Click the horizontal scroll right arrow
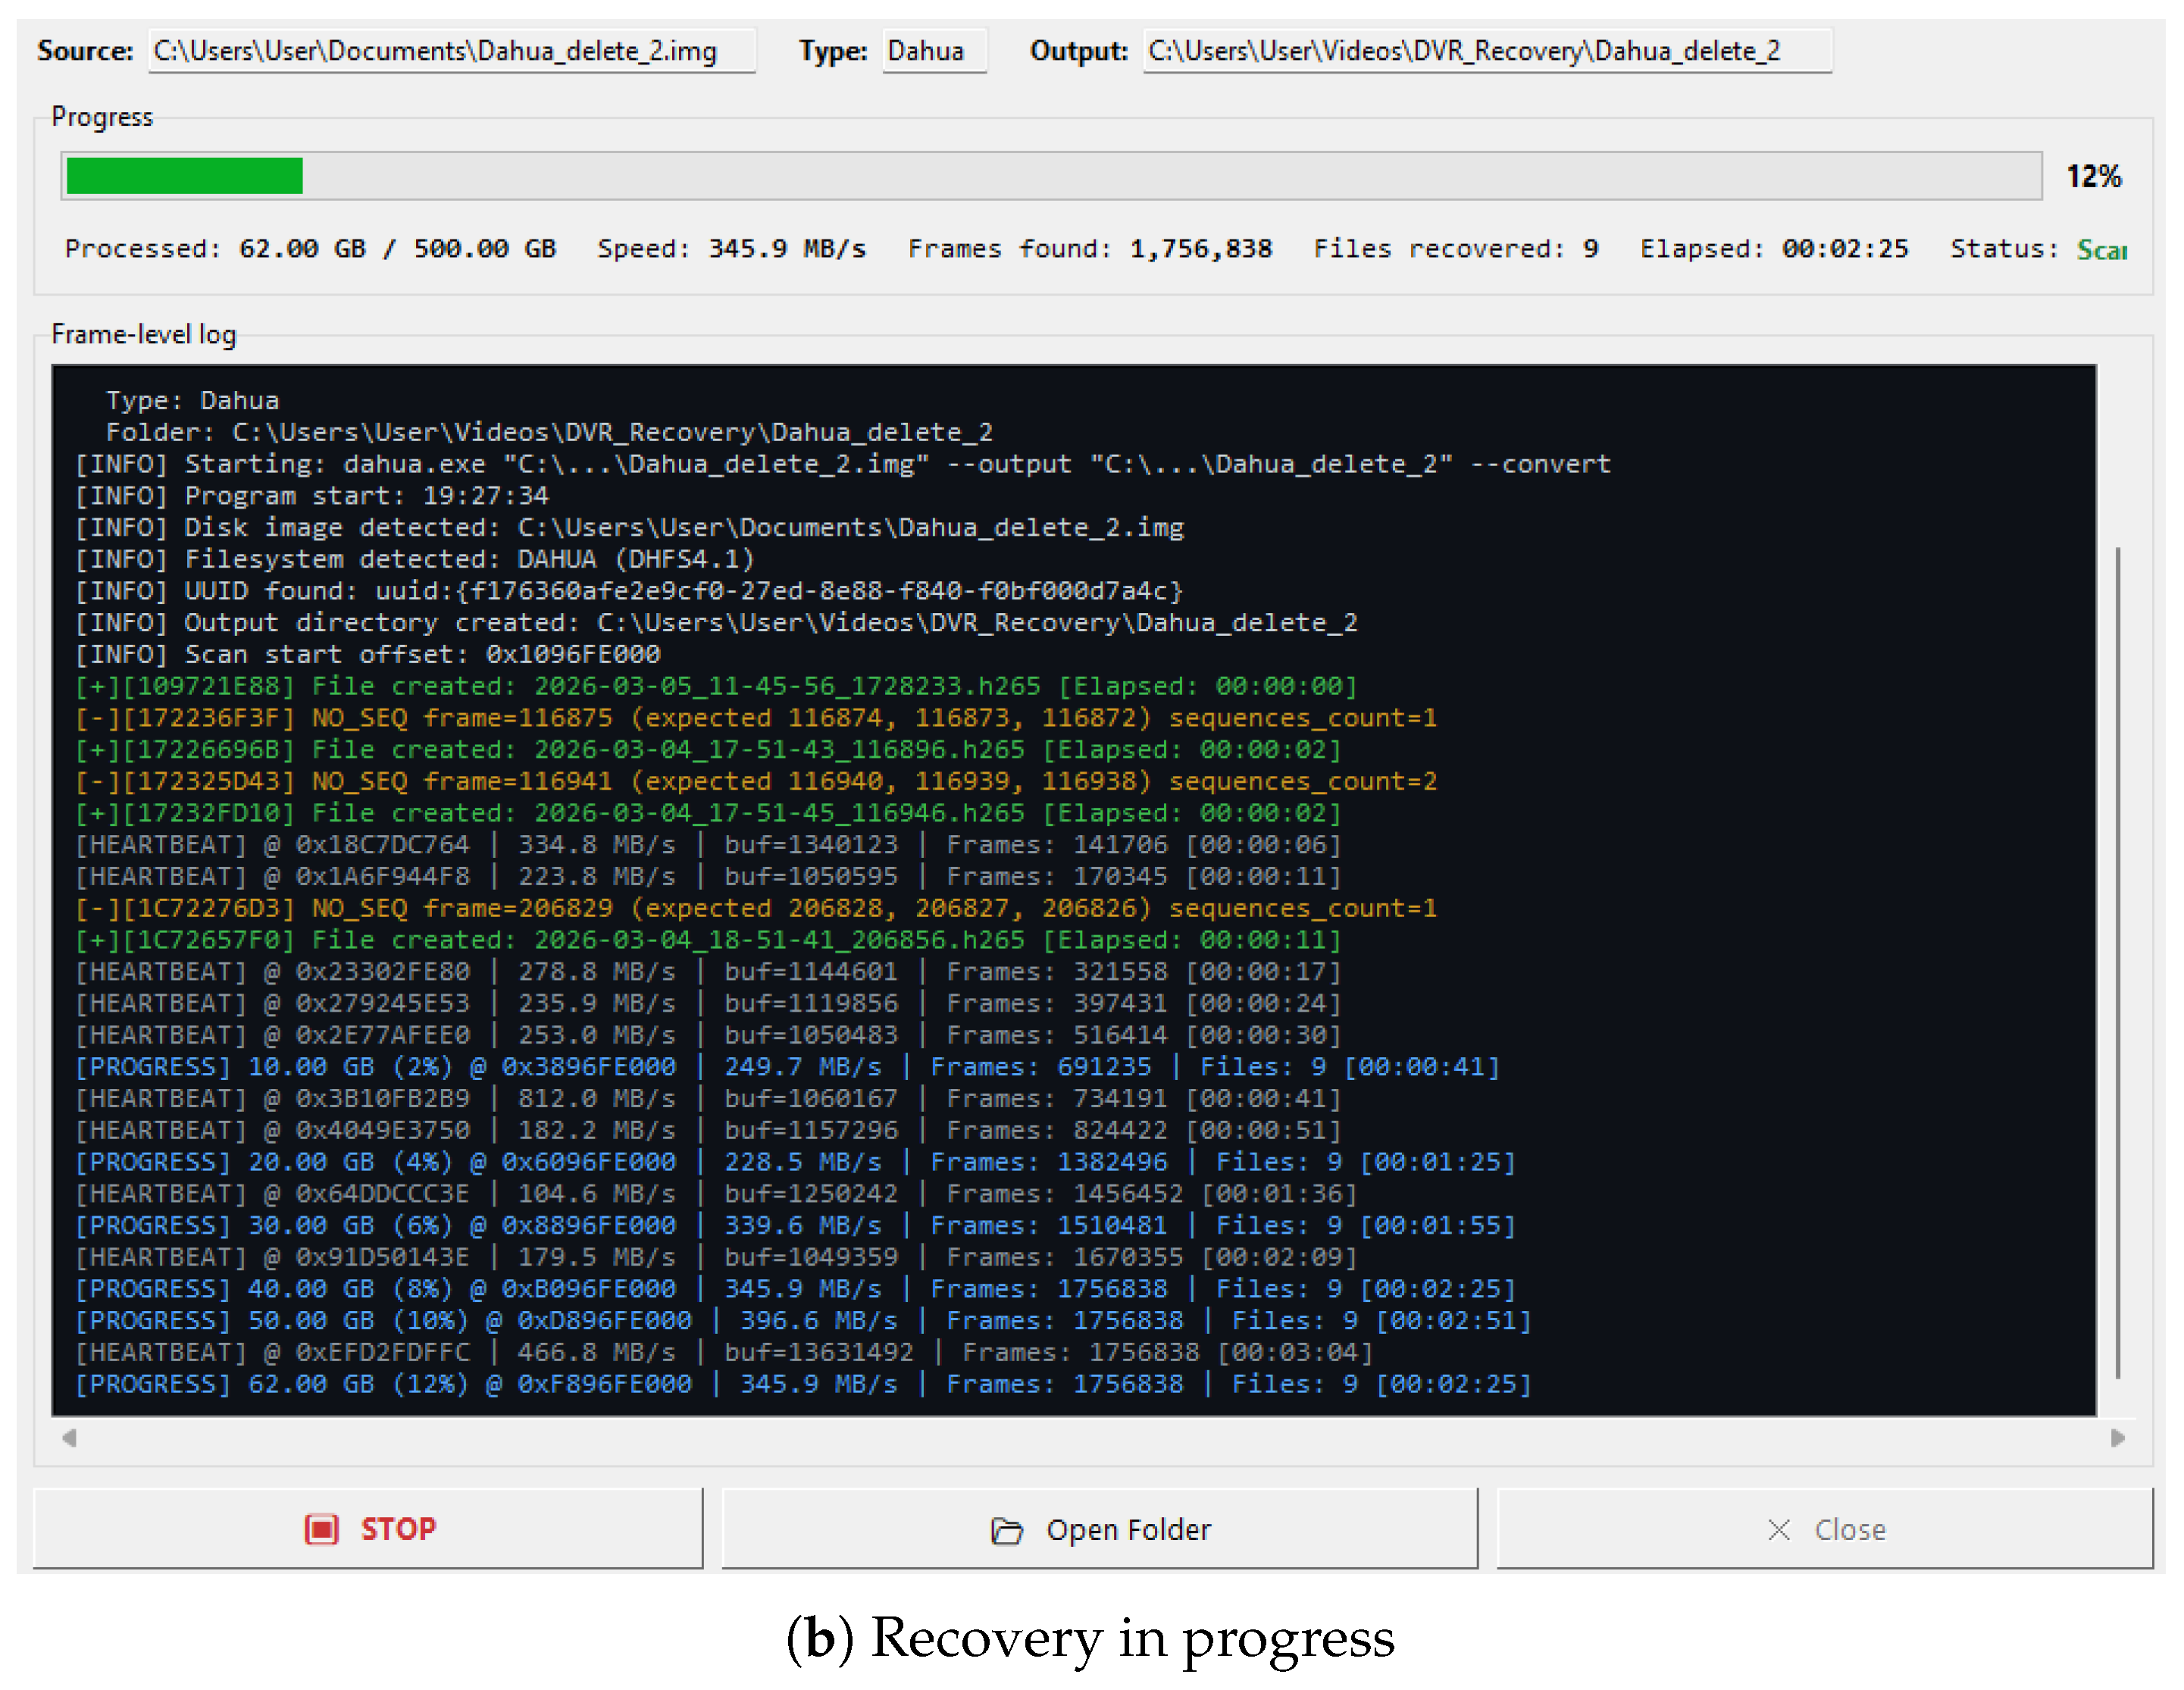The image size is (2184, 1690). pos(2117,1438)
